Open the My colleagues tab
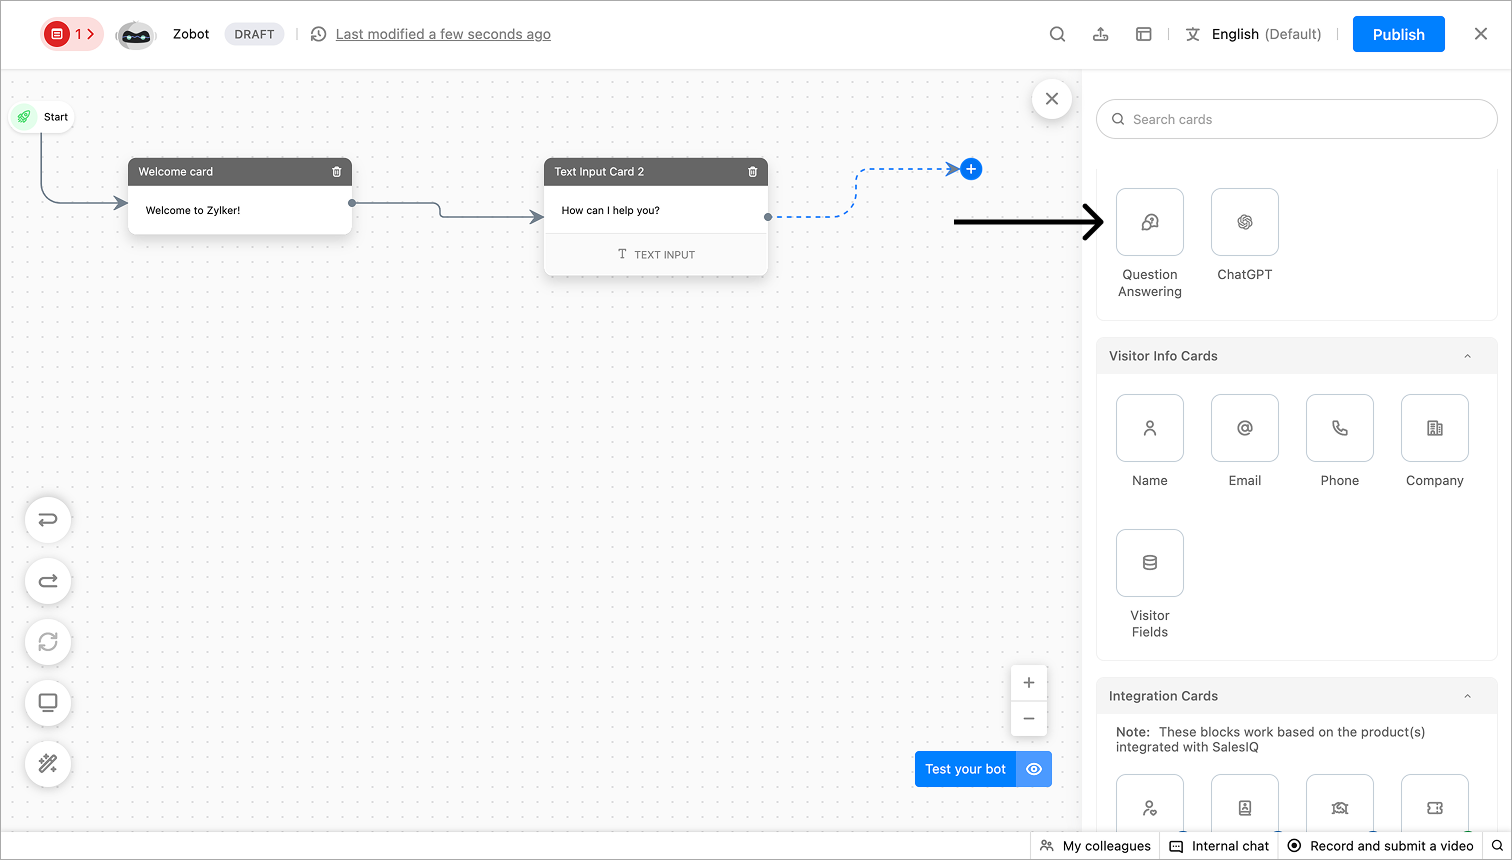1512x860 pixels. pos(1095,846)
